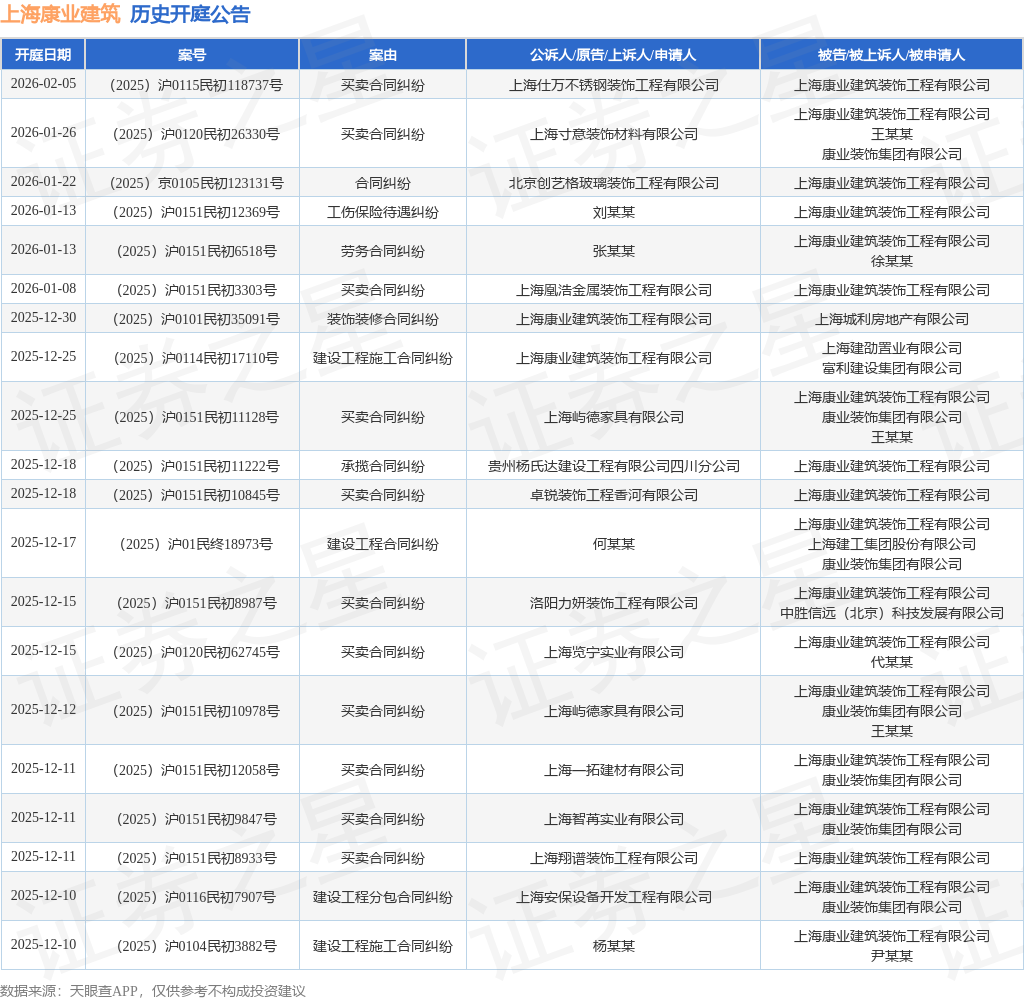Screen dimensions: 1024x1000
Task: Click the 开庭日期 column header
Action: 43,55
